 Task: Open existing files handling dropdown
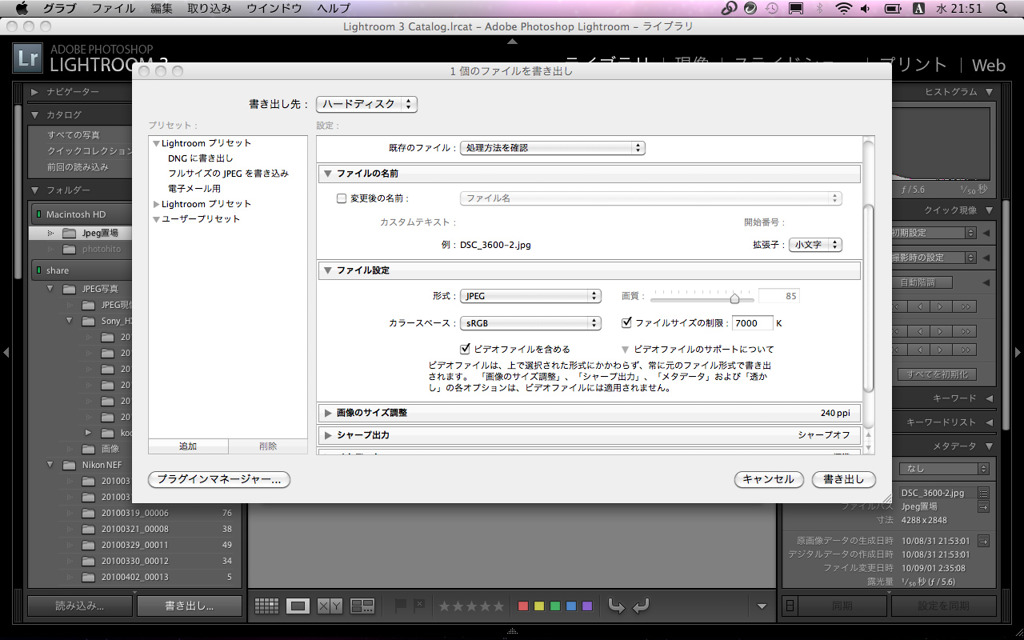tap(552, 148)
